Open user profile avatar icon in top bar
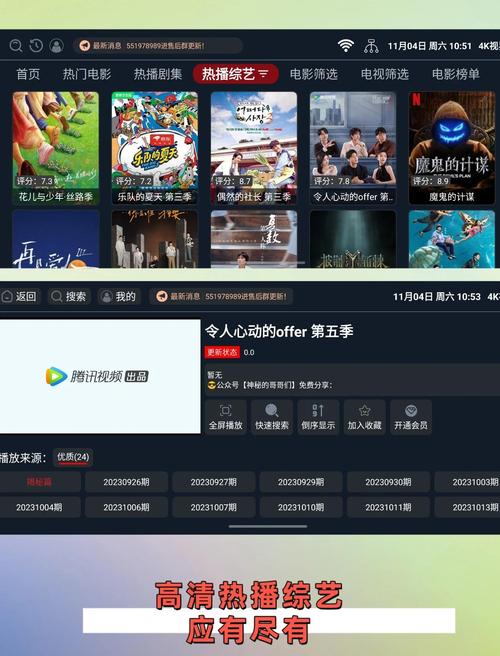Screen dimensions: 500x656 tap(56, 45)
